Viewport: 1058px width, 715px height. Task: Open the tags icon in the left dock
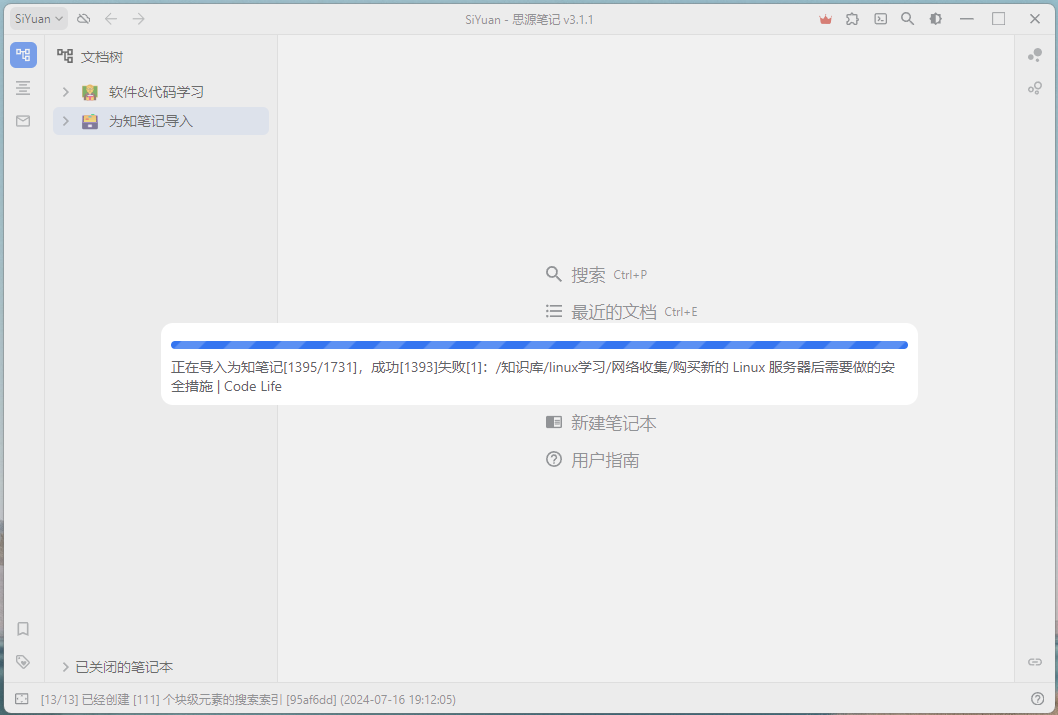(22, 661)
